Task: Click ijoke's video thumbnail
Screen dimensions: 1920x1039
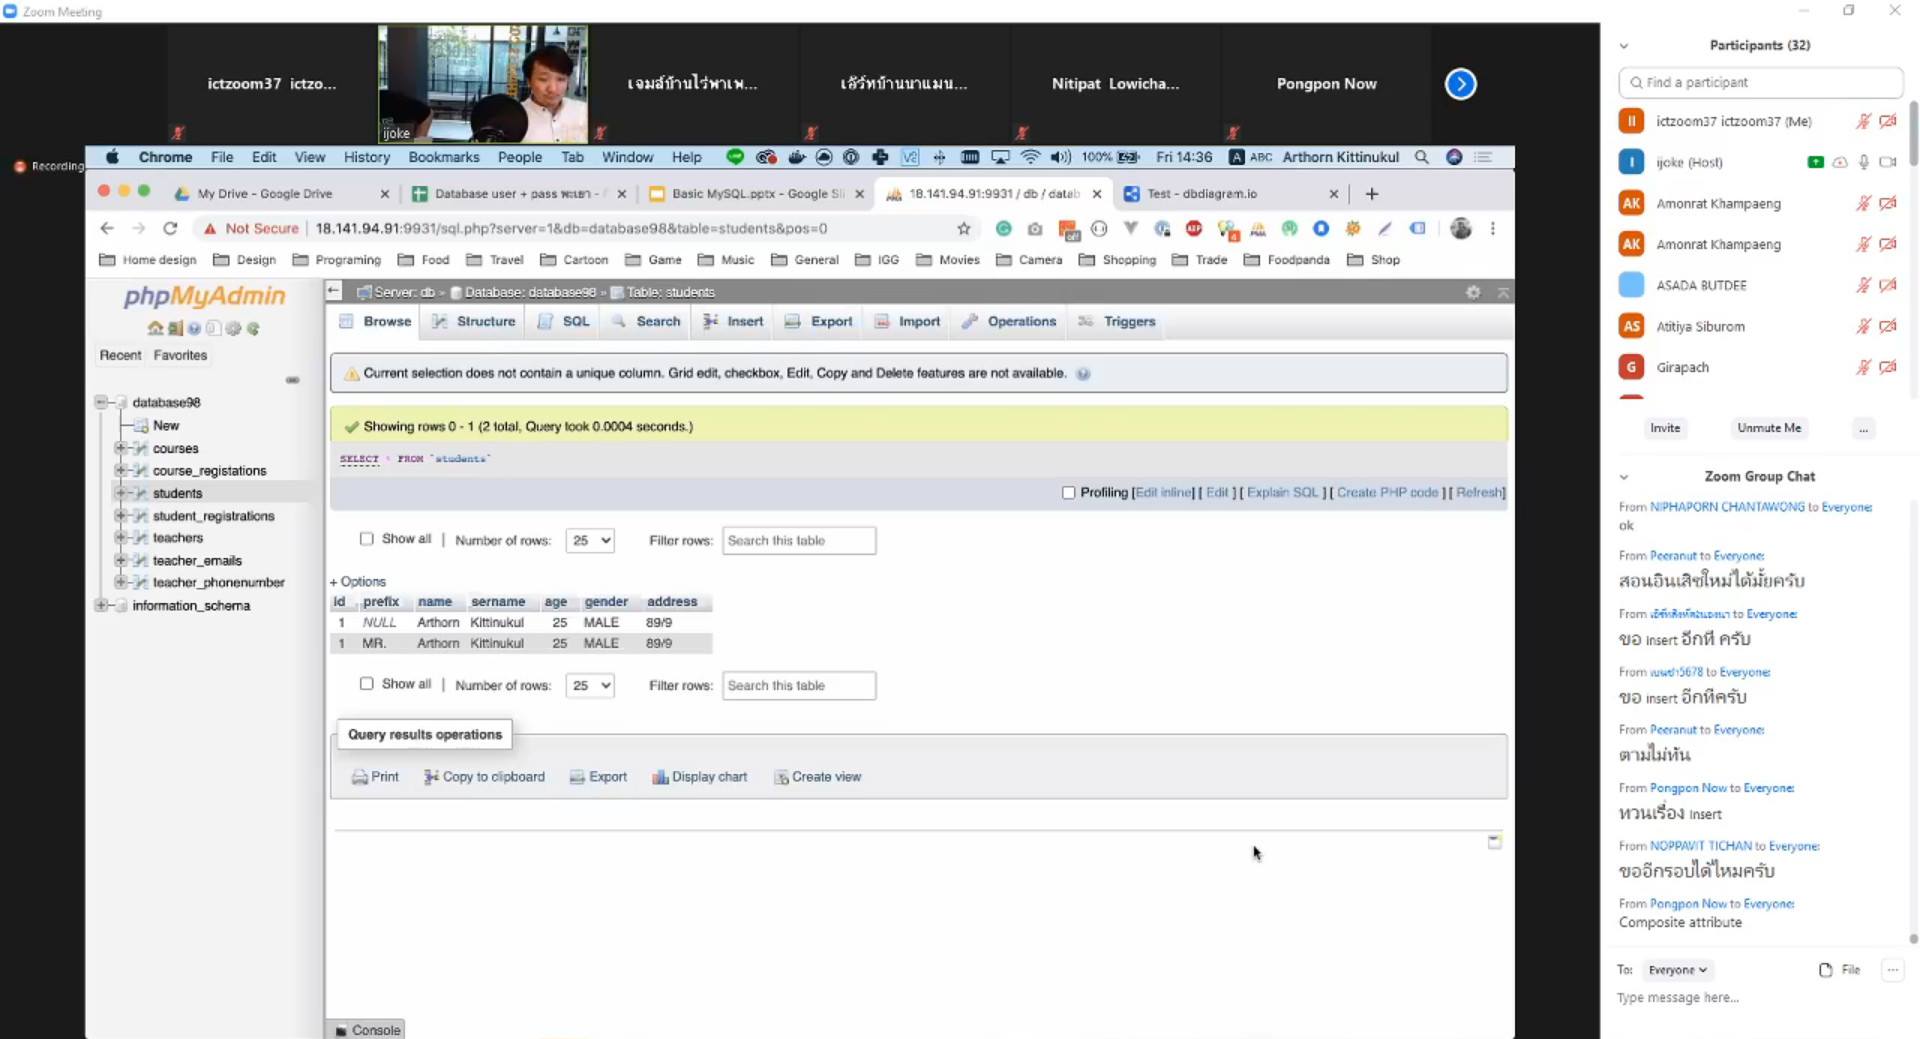Action: [483, 84]
